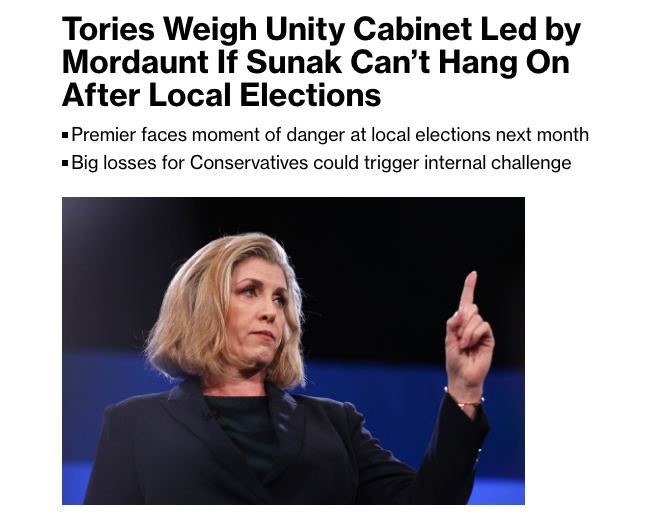The height and width of the screenshot is (512, 656).
Task: Click "After Local Elections" headline line
Action: tap(221, 95)
